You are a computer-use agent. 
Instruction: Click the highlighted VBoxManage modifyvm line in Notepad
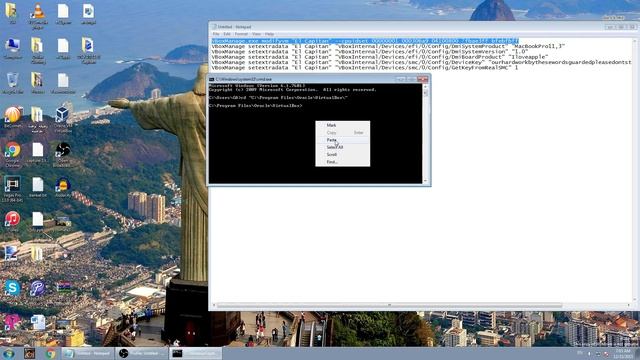(365, 41)
